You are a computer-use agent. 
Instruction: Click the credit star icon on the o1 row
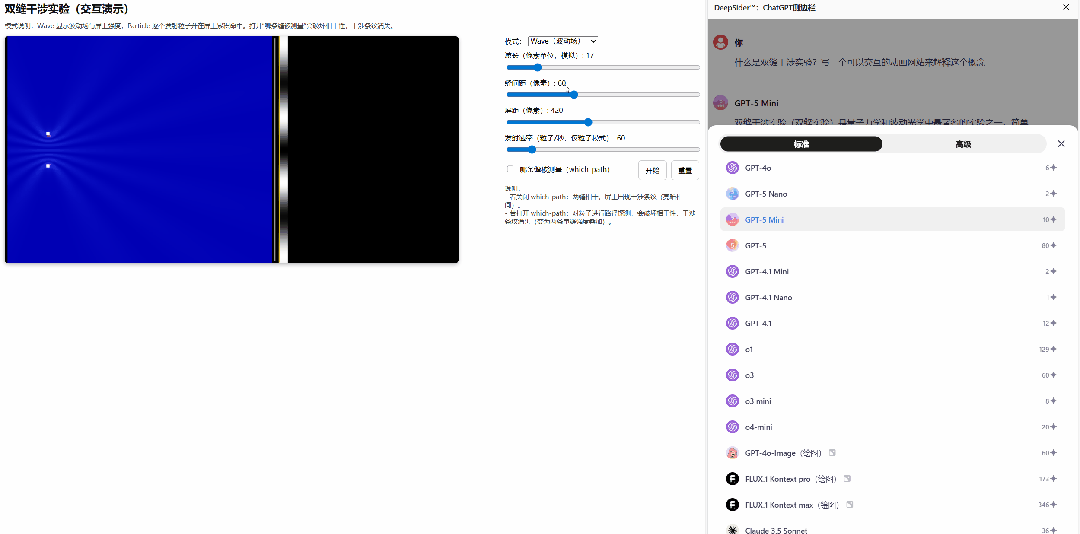(1054, 349)
